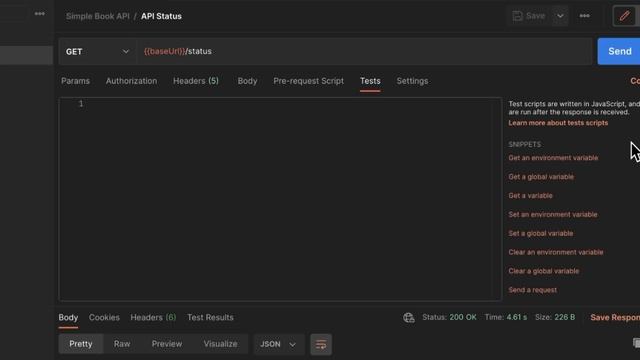Open the response Headers (6) tab
The image size is (640, 360).
(153, 317)
